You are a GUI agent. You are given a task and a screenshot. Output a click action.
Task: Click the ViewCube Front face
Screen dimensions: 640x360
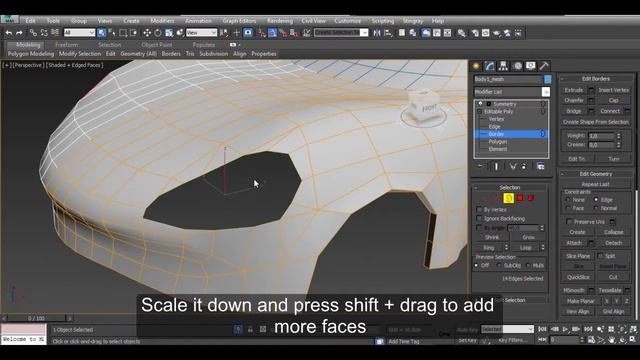pyautogui.click(x=429, y=109)
